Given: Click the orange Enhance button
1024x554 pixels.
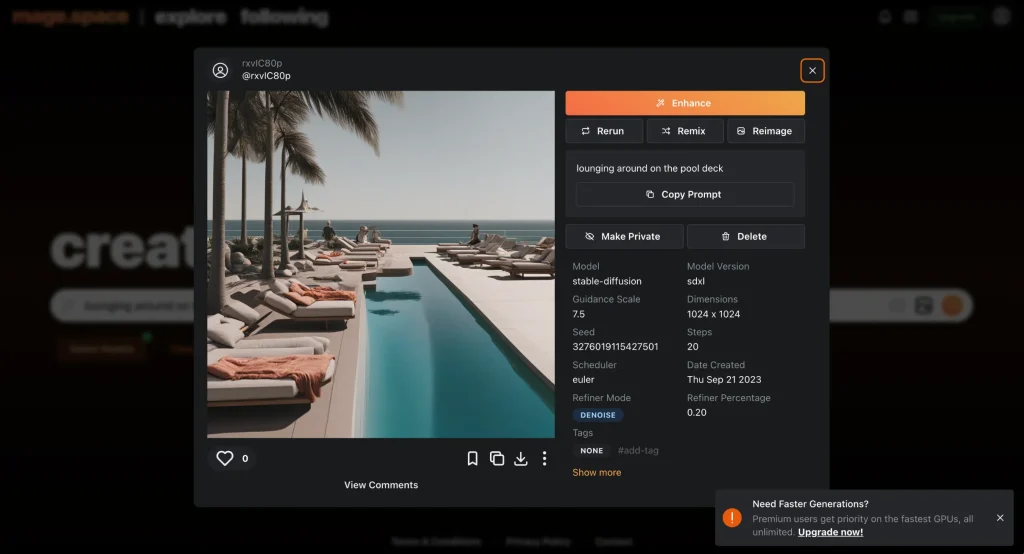Looking at the screenshot, I should coord(685,103).
